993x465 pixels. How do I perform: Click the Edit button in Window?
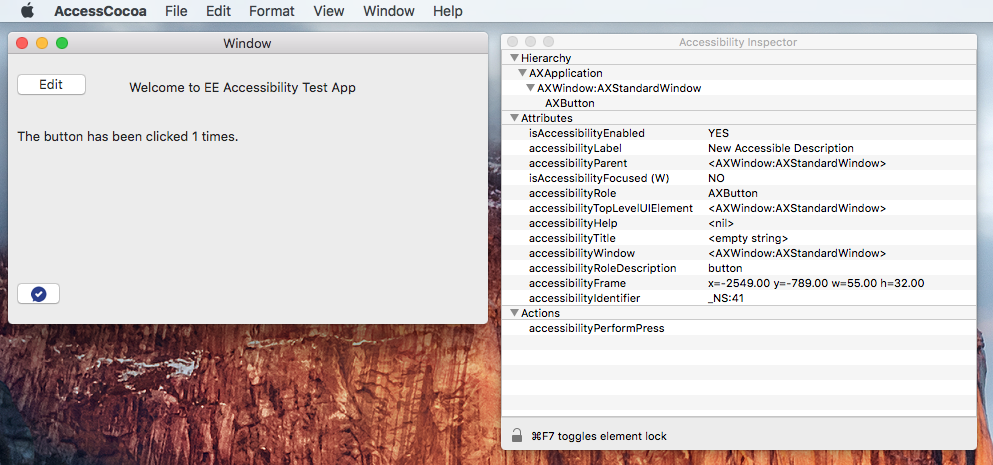[x=51, y=85]
